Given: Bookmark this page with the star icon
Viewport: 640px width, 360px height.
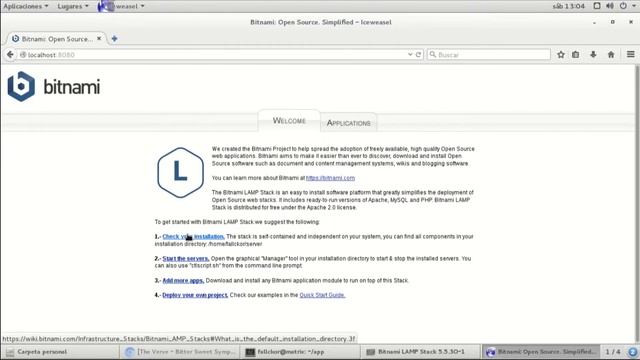Looking at the screenshot, I should coord(561,55).
